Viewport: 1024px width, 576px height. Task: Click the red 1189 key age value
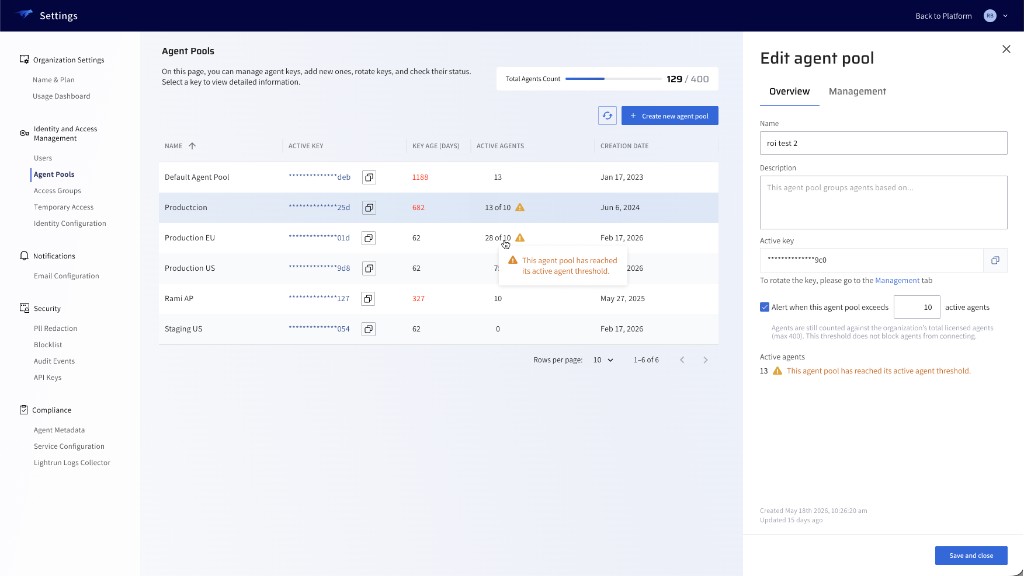[420, 177]
